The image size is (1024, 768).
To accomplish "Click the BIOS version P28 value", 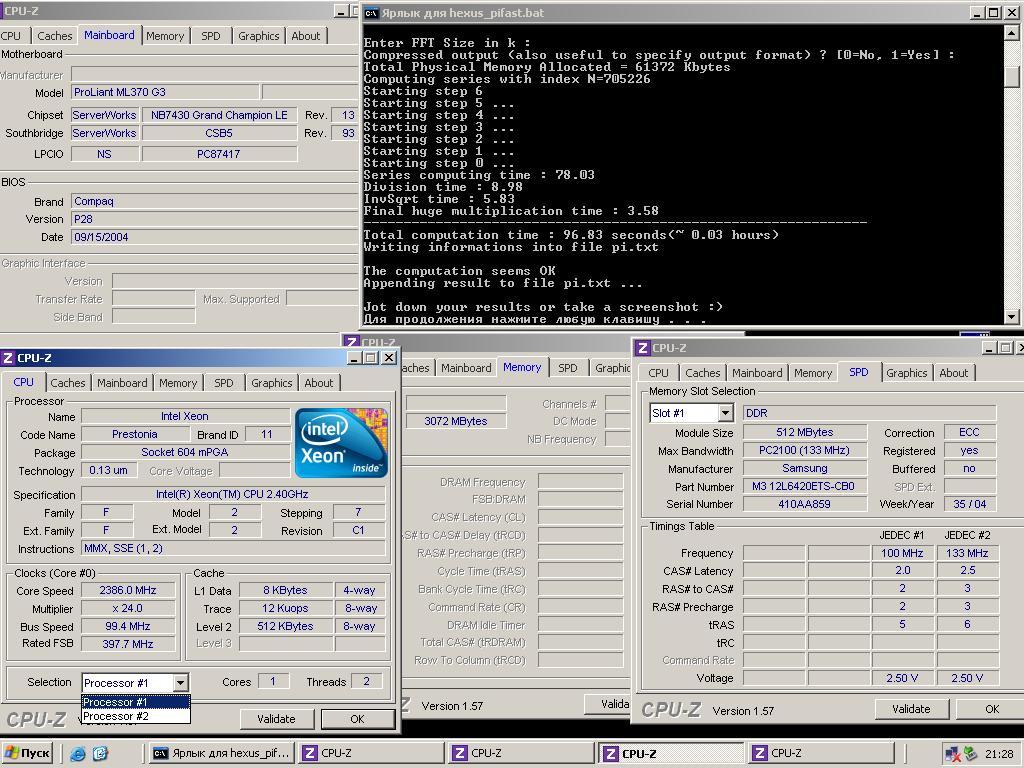I will pos(214,219).
